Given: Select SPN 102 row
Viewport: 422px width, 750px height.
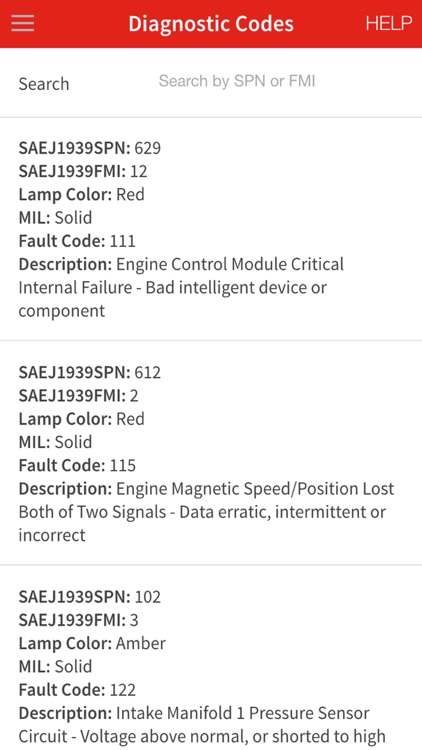Looking at the screenshot, I should (90, 596).
